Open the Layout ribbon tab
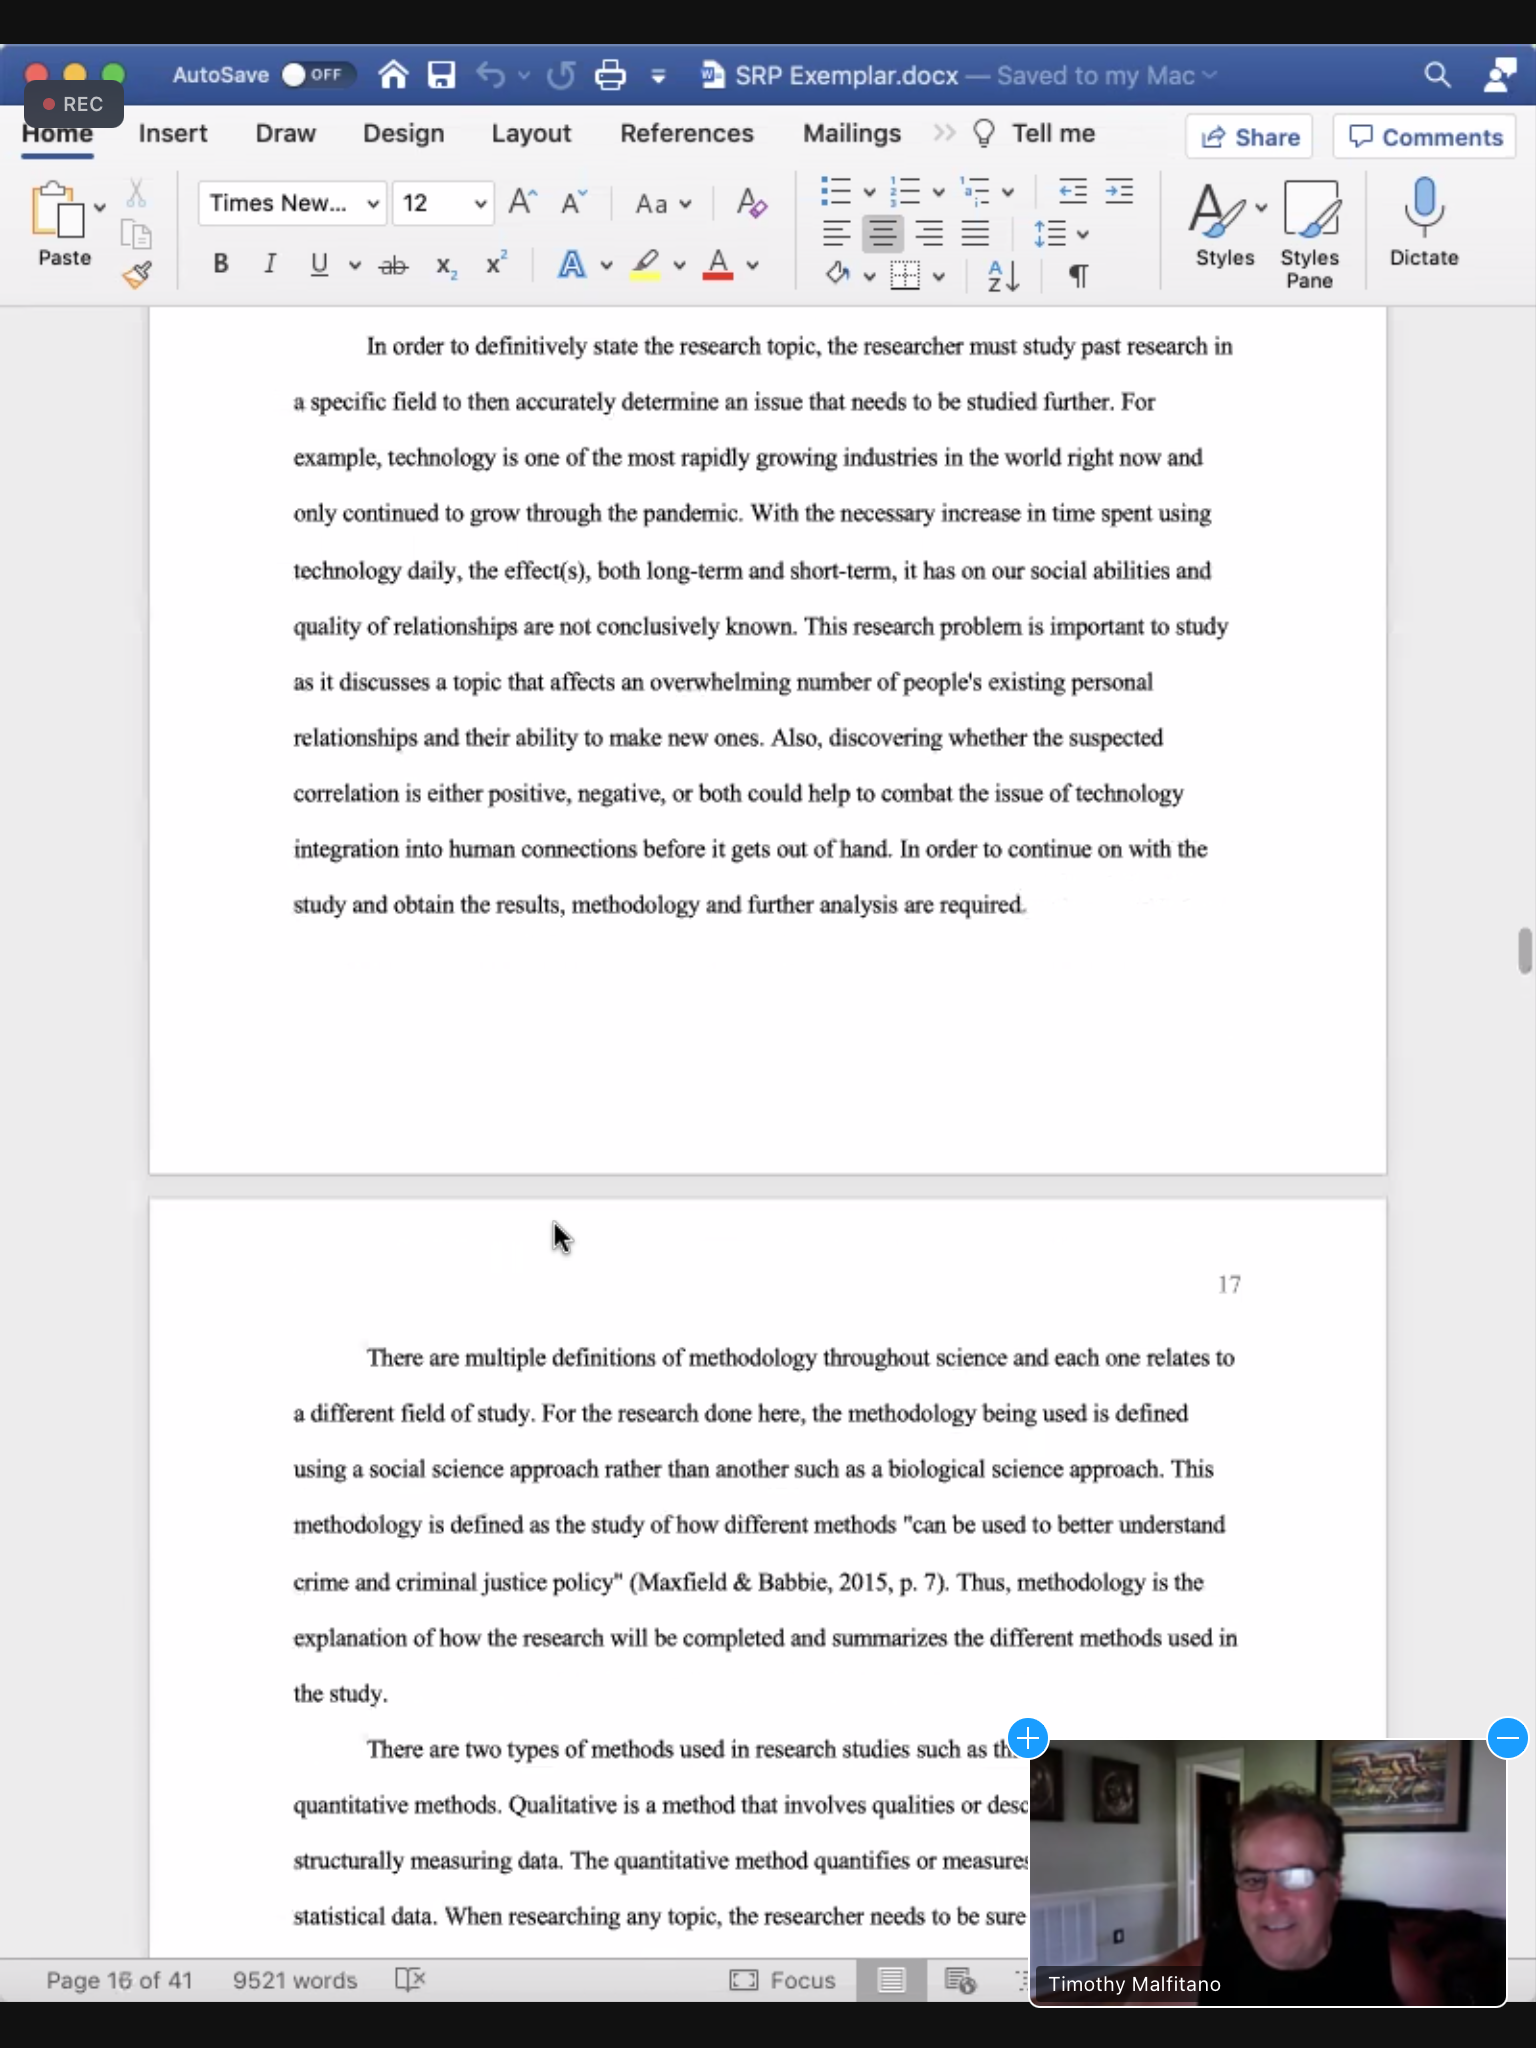The image size is (1536, 2048). 530,134
